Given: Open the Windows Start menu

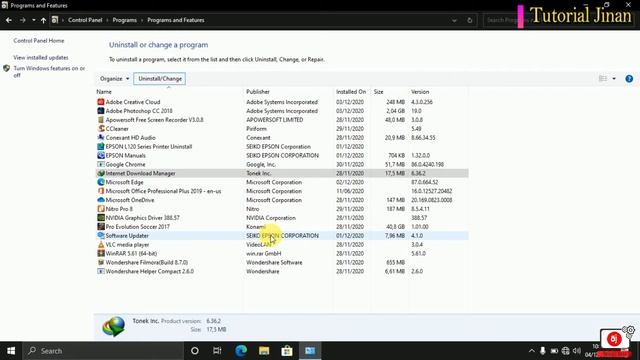Looking at the screenshot, I should (x=11, y=351).
